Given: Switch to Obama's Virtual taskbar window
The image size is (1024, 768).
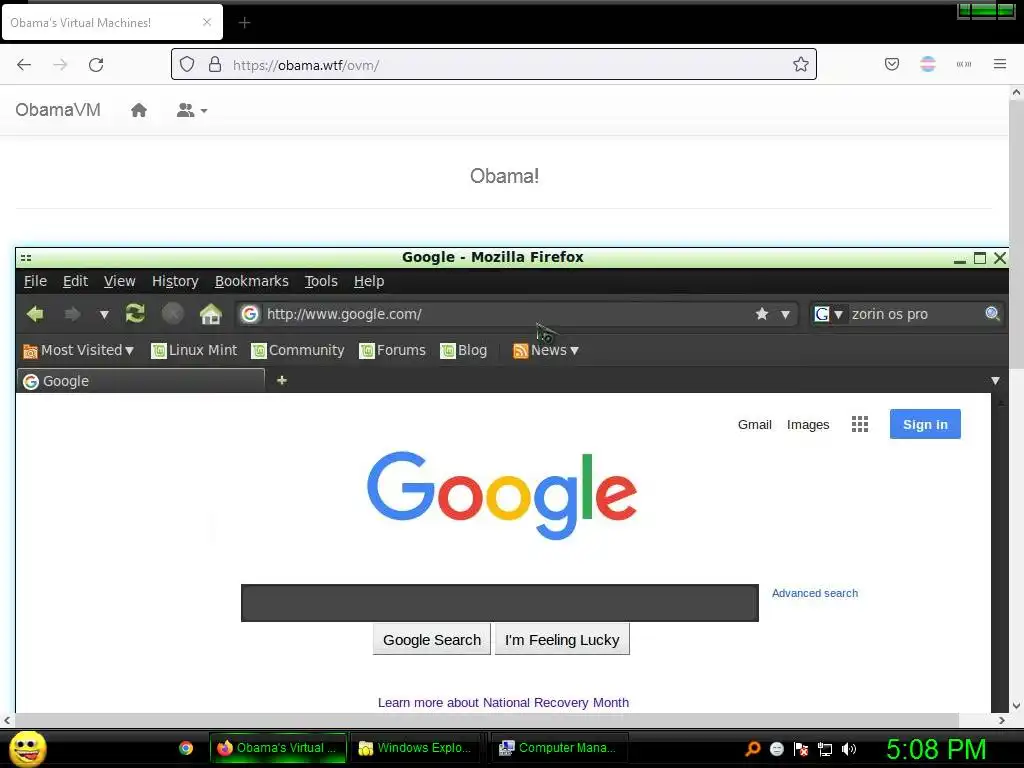Looking at the screenshot, I should 278,748.
